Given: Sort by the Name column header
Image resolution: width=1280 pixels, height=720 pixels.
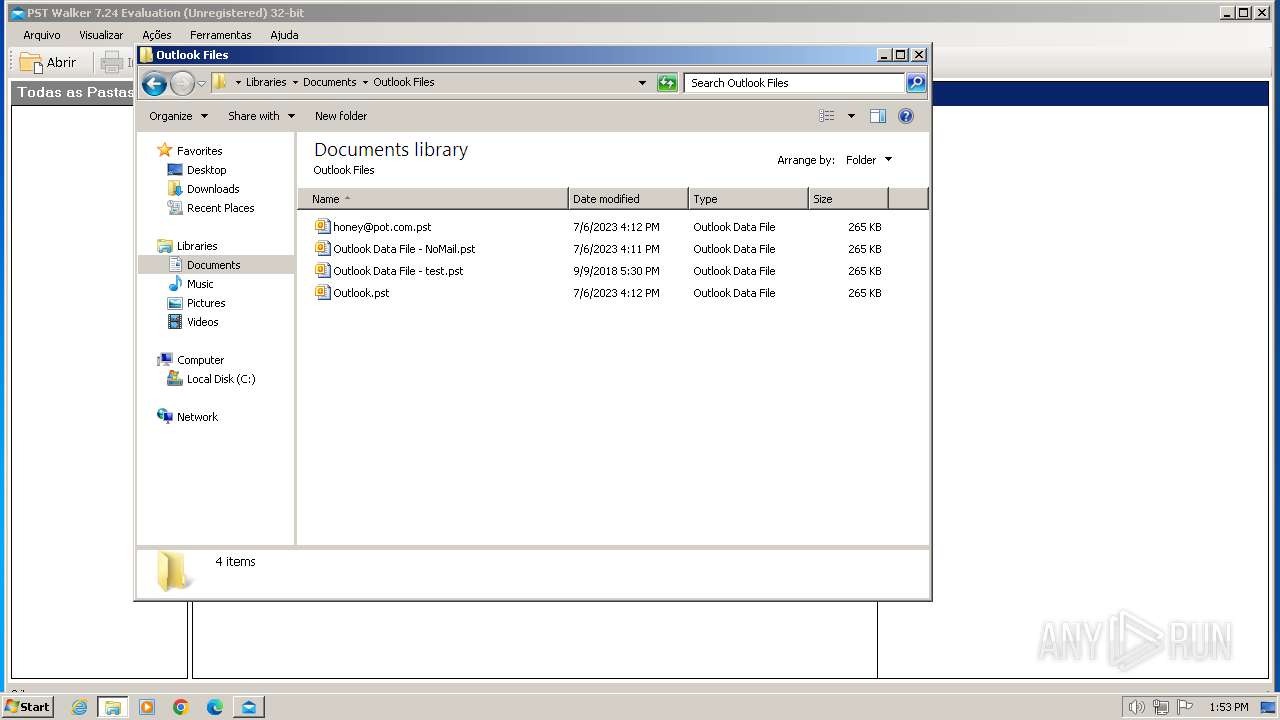Looking at the screenshot, I should click(433, 199).
